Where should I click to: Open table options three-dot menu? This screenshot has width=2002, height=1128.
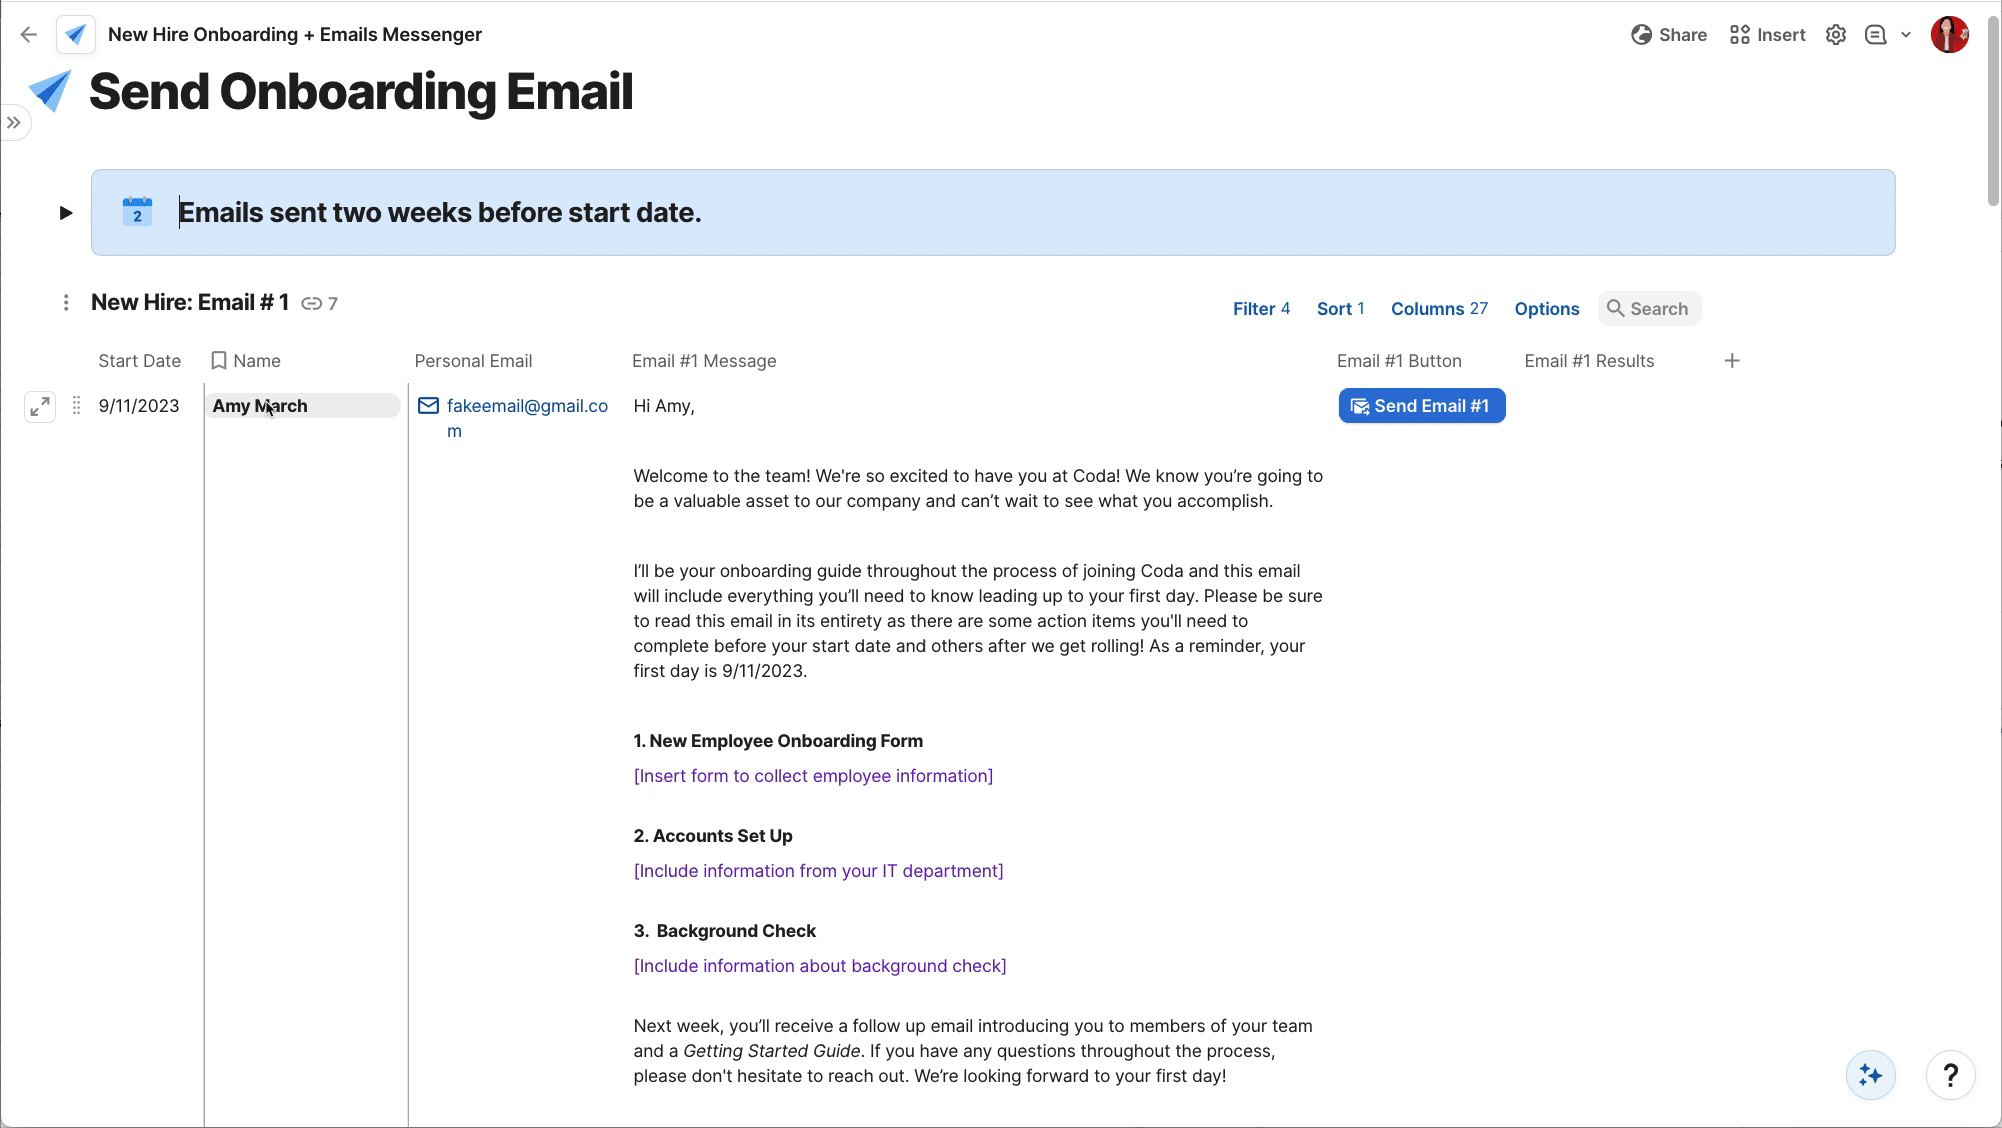(66, 303)
